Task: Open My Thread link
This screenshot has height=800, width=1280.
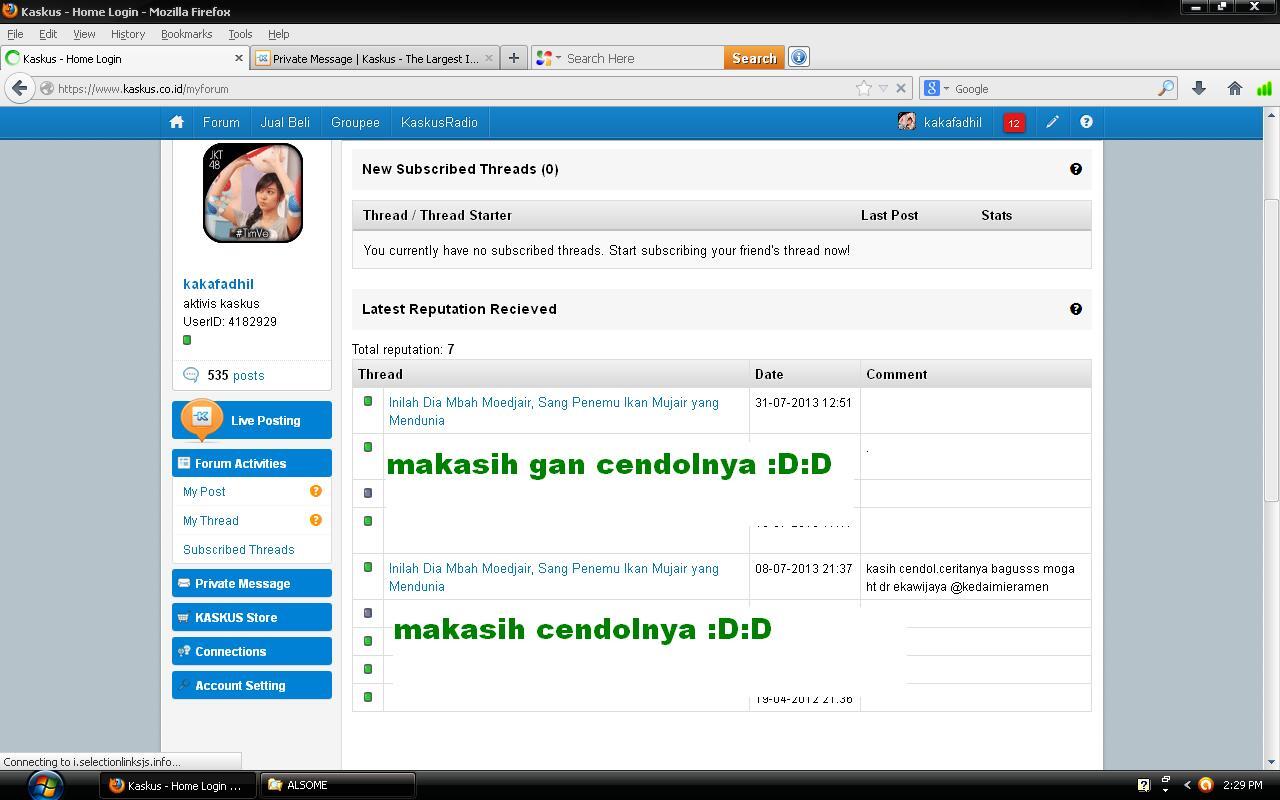Action: click(x=211, y=520)
